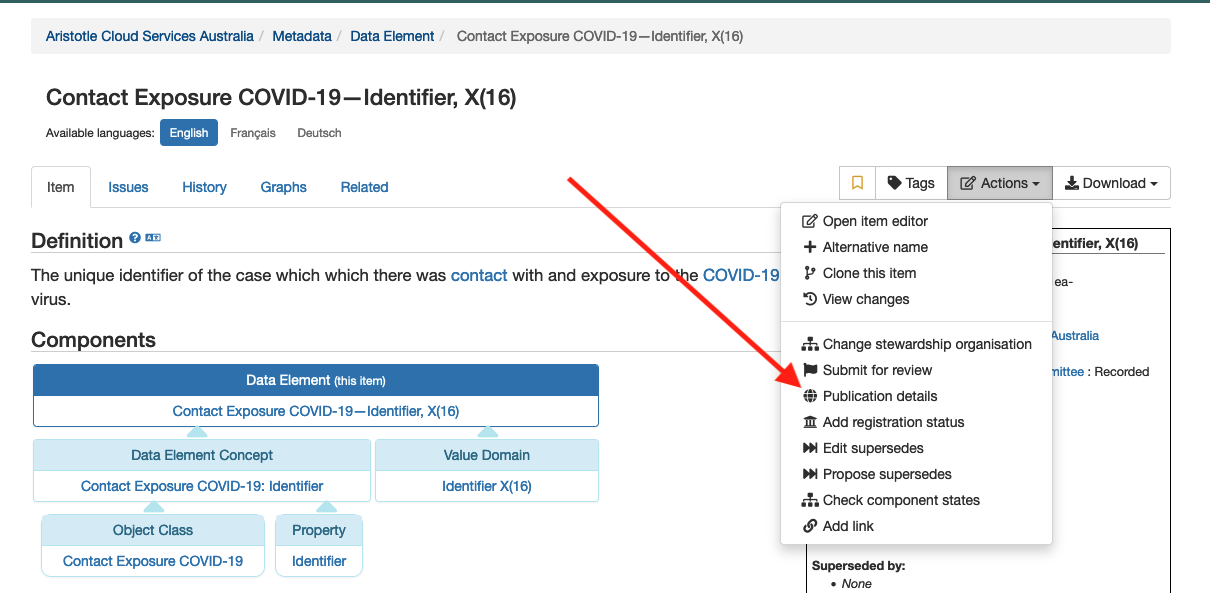Select the English language option

189,133
